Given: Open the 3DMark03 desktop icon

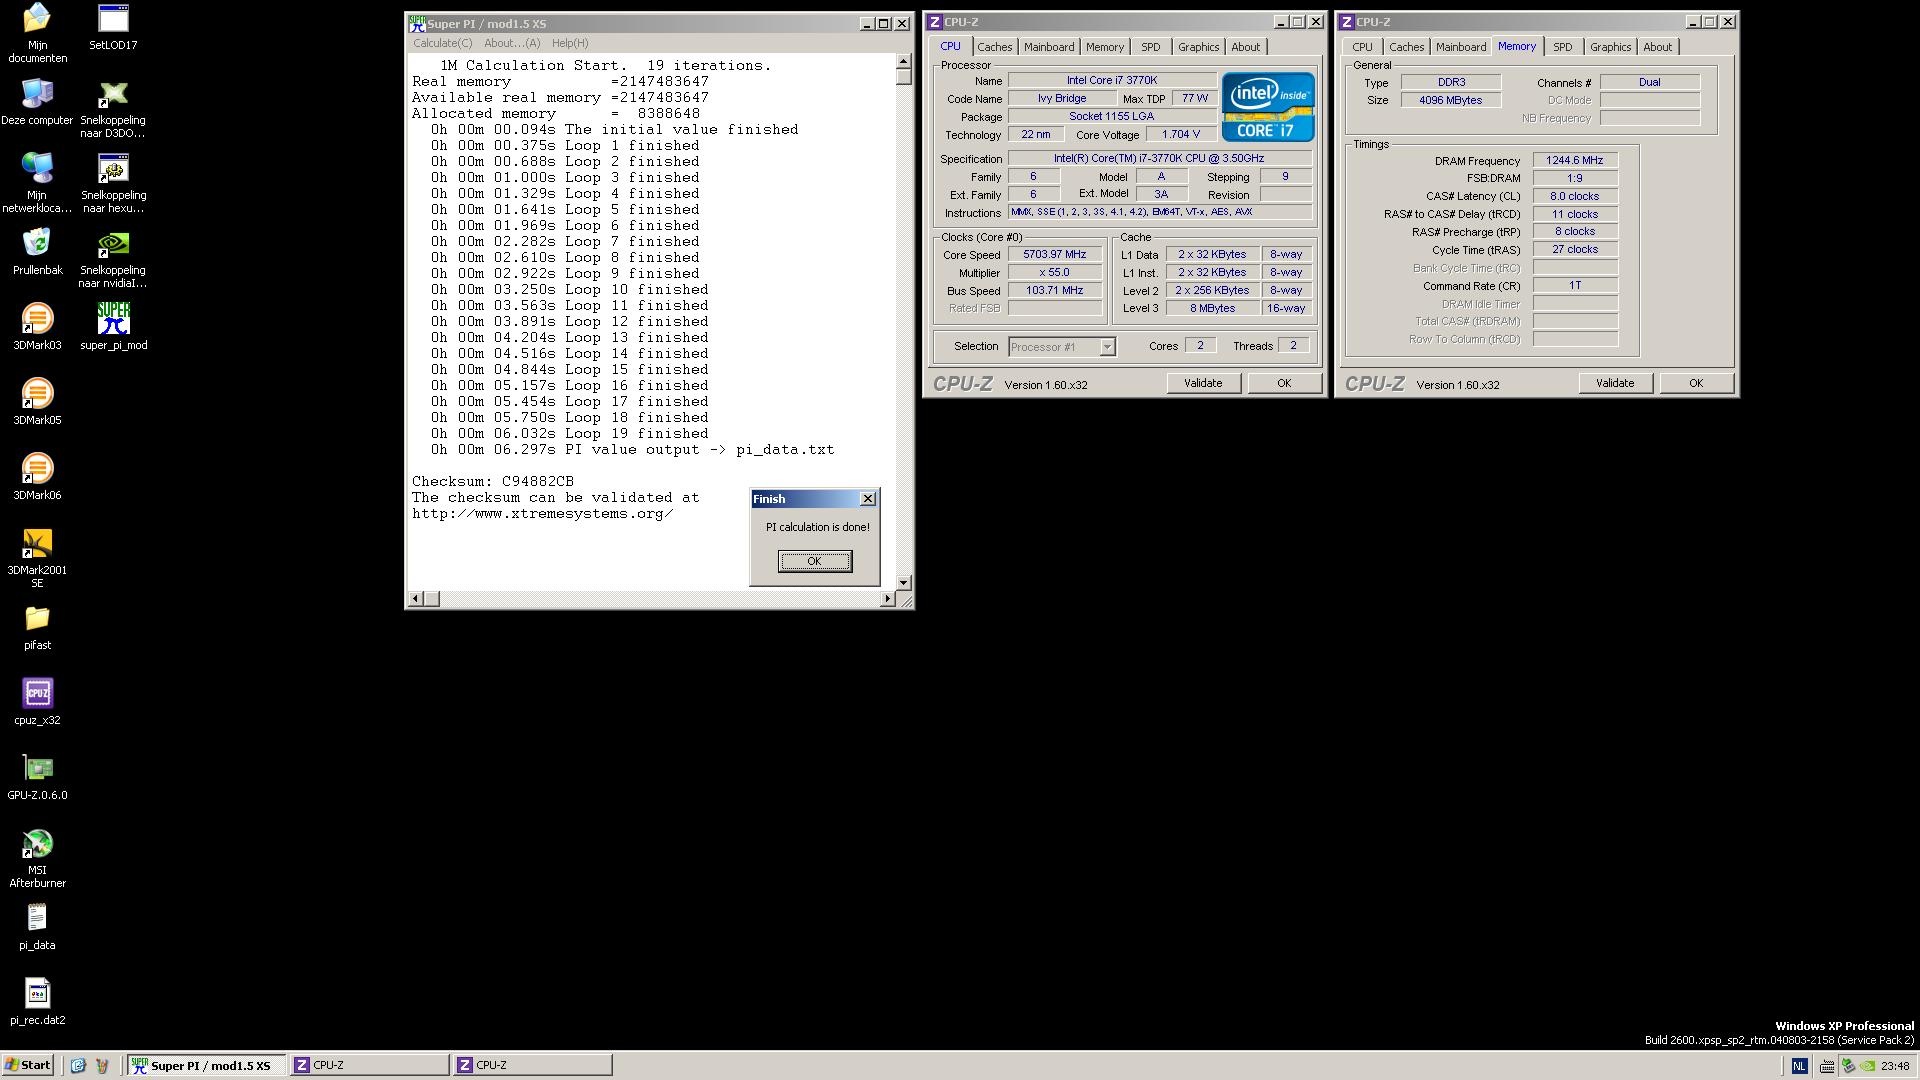Looking at the screenshot, I should coord(37,320).
